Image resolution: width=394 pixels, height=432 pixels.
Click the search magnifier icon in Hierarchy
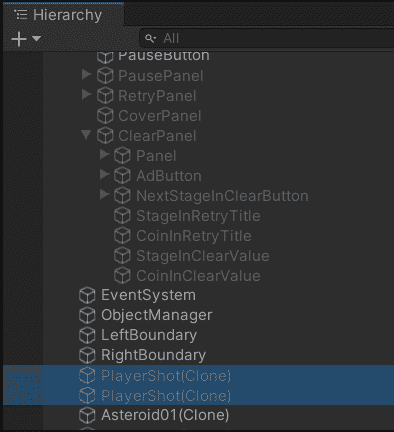[150, 39]
